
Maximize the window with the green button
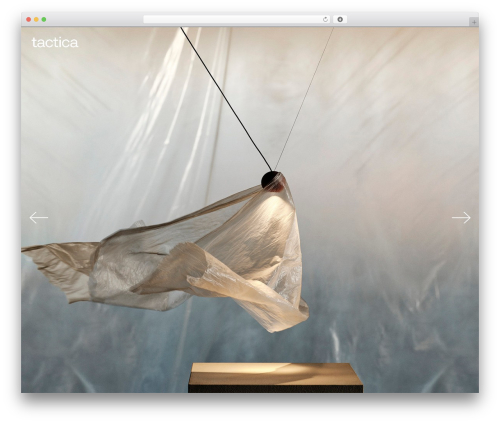click(x=44, y=20)
